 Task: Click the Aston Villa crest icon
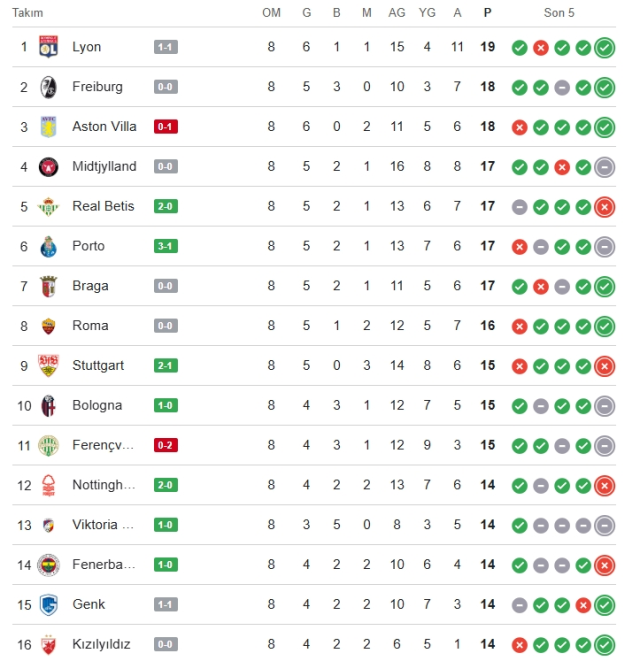(x=48, y=127)
